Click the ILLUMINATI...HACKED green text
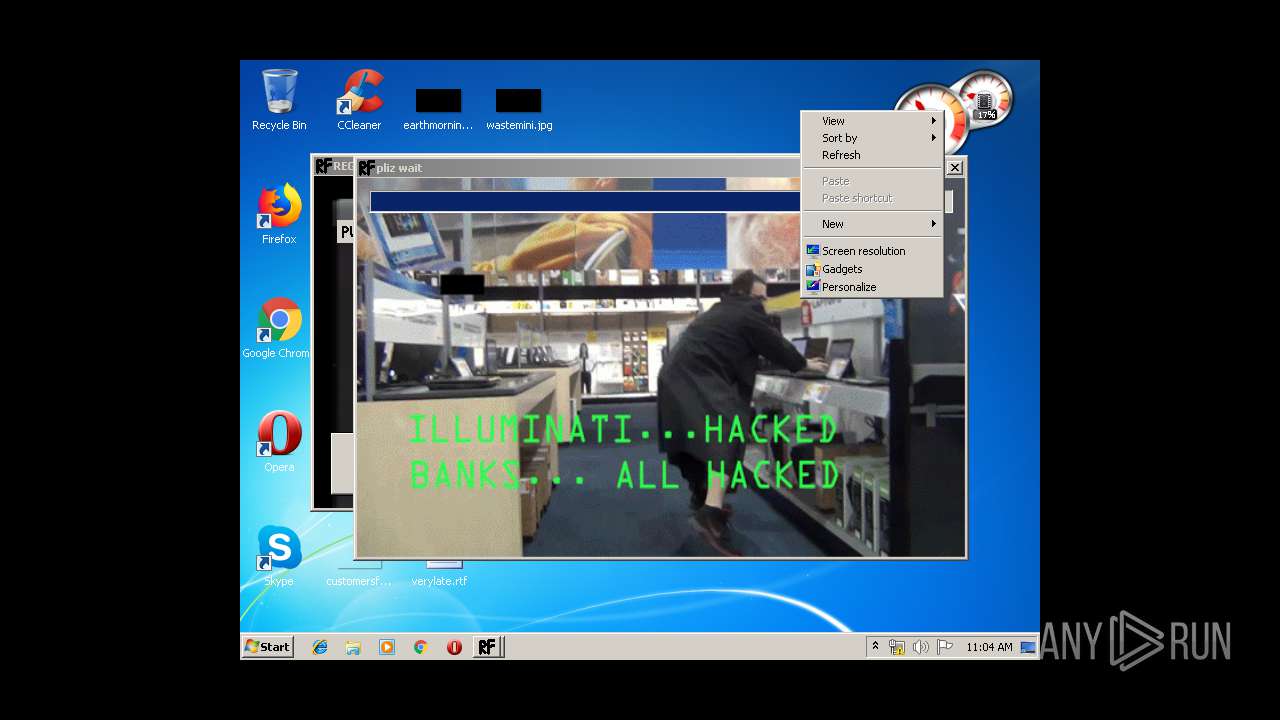The image size is (1280, 720). [x=623, y=430]
